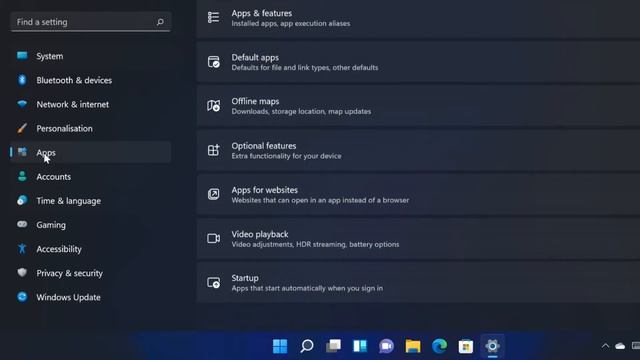
Task: Click the OneDrive cloud tray icon
Action: pyautogui.click(x=620, y=346)
